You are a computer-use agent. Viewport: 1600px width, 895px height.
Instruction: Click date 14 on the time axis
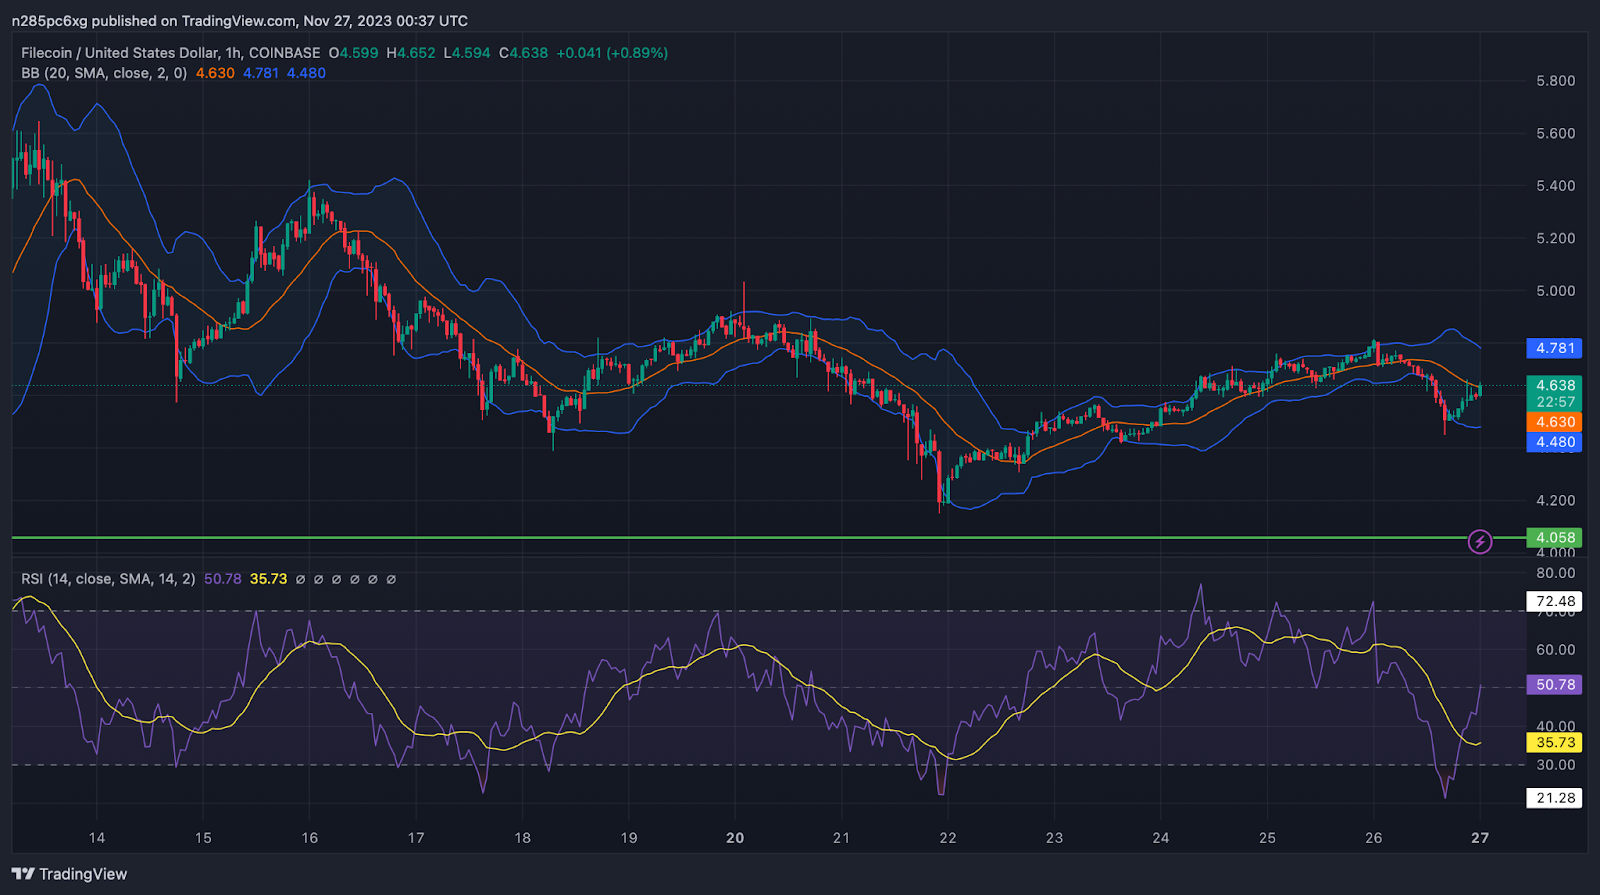point(97,838)
